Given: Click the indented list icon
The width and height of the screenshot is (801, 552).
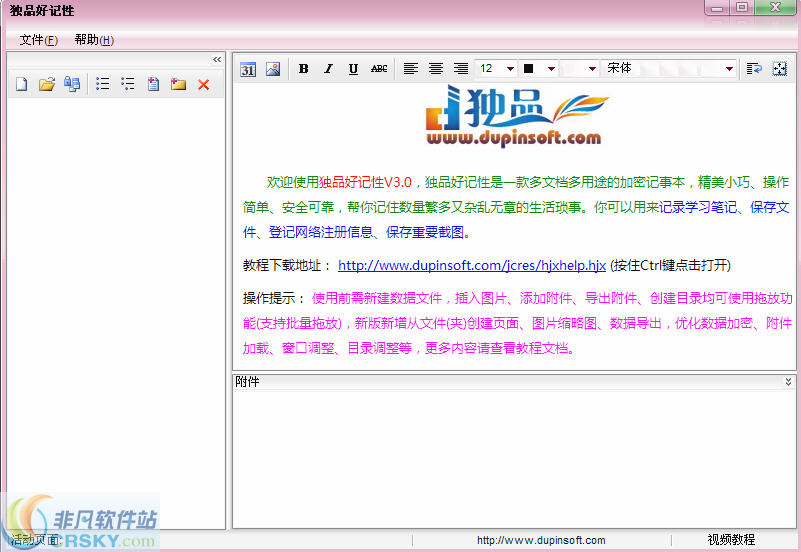Looking at the screenshot, I should tap(128, 84).
